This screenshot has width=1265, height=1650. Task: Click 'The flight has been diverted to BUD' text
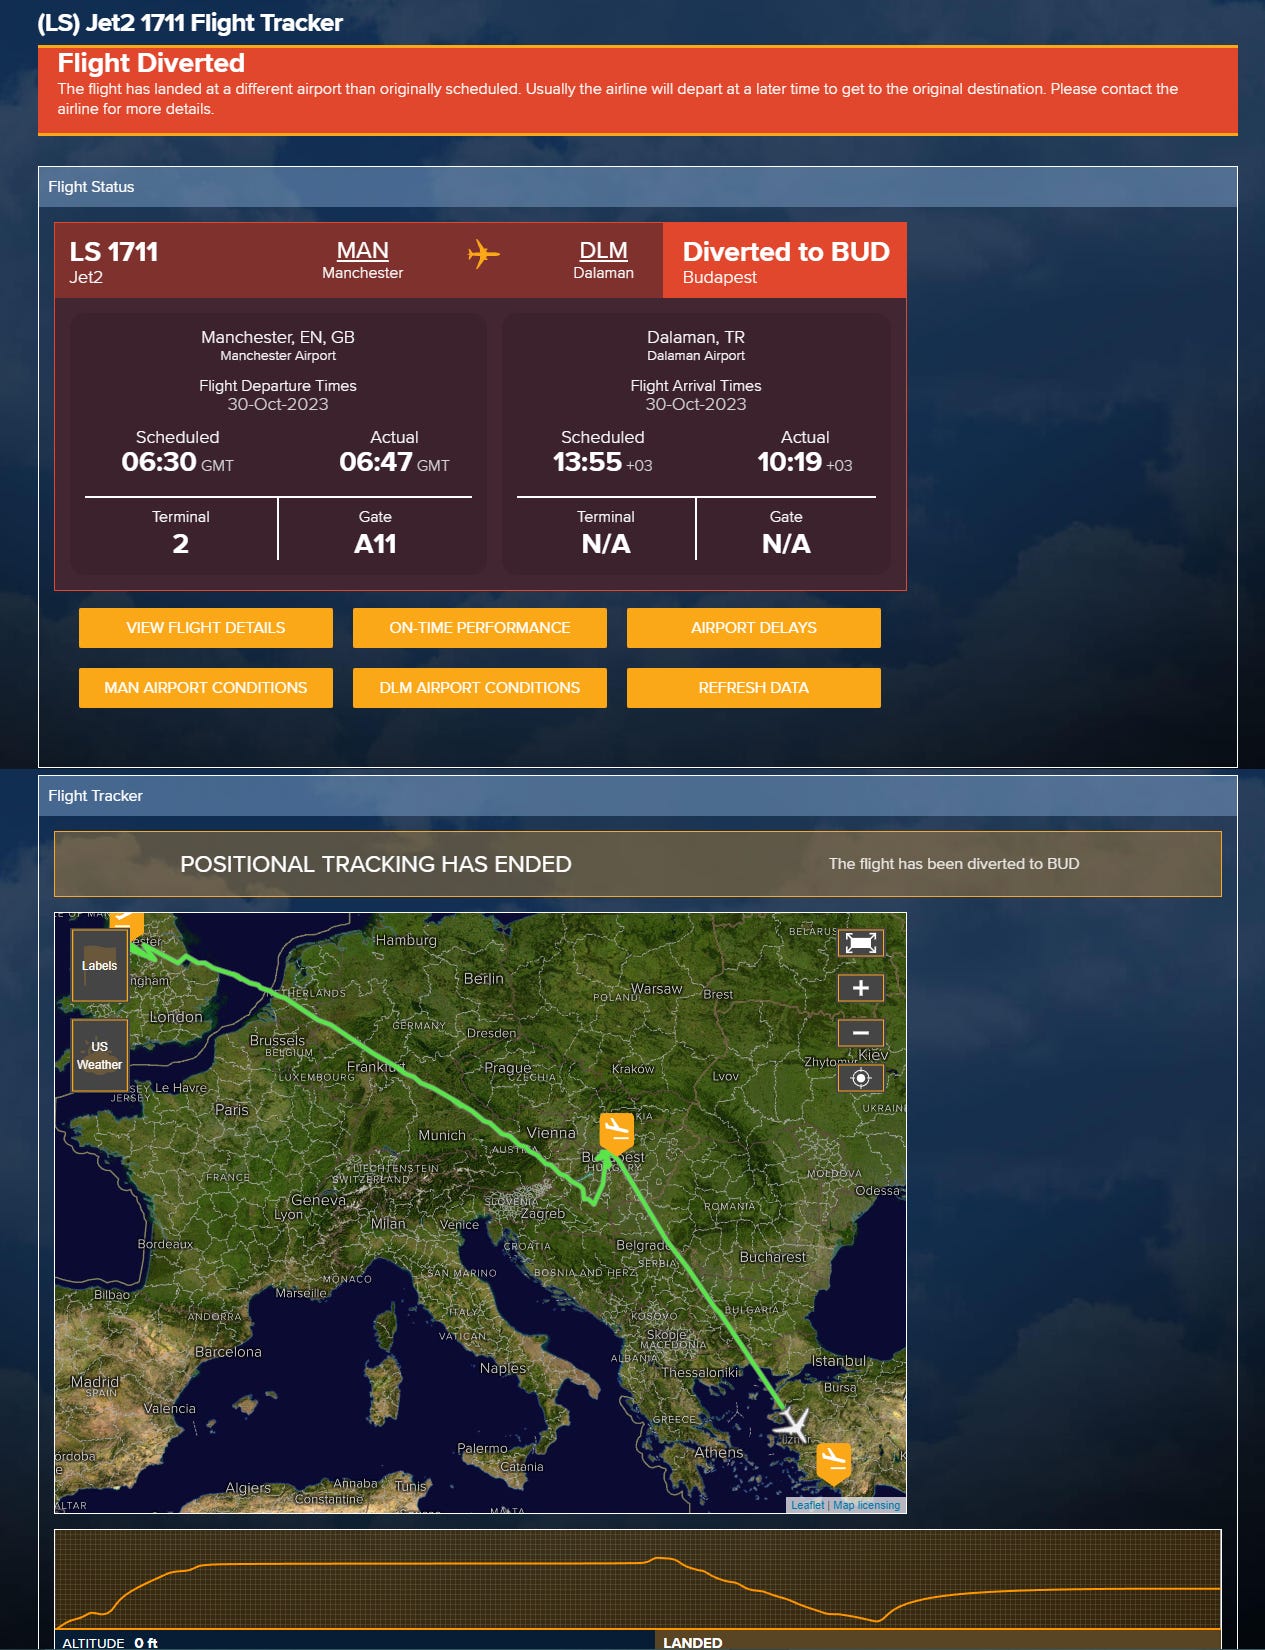[954, 864]
